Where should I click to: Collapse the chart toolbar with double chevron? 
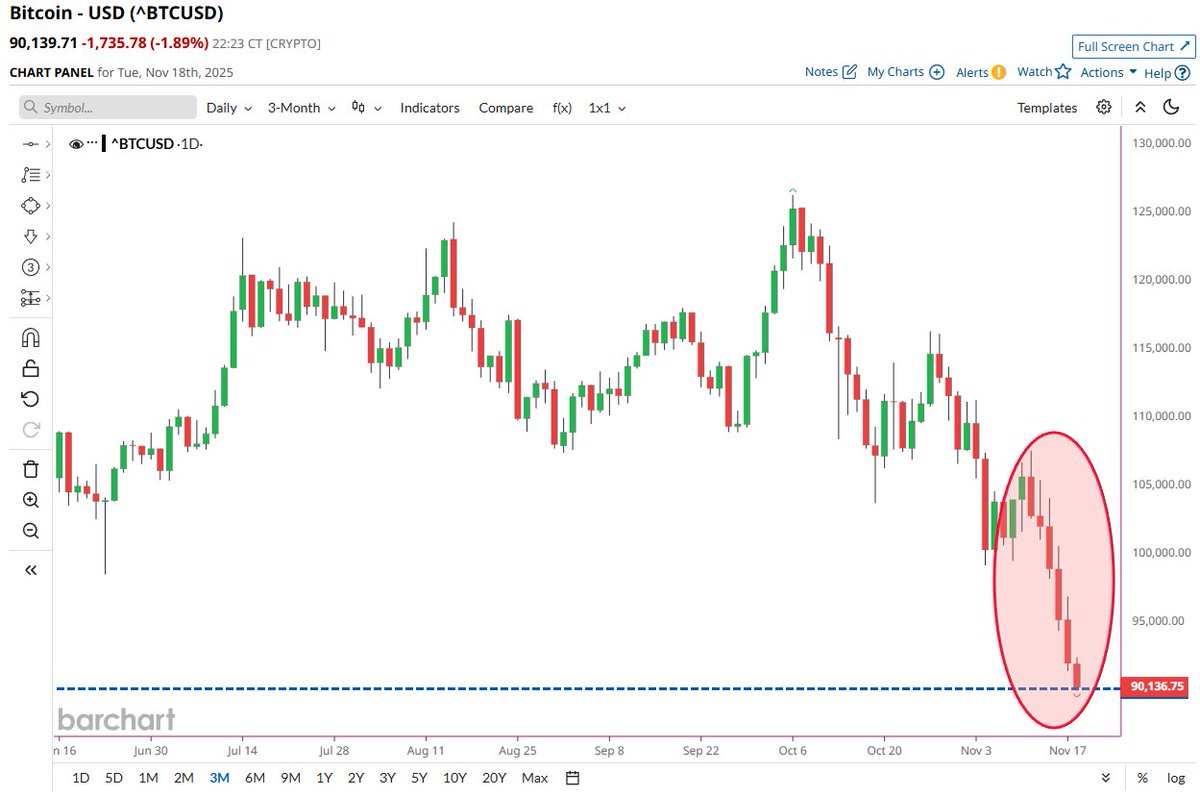[1140, 107]
